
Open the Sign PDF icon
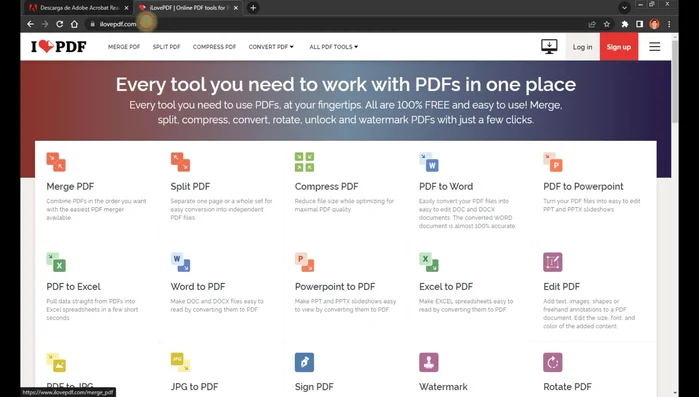tap(304, 362)
